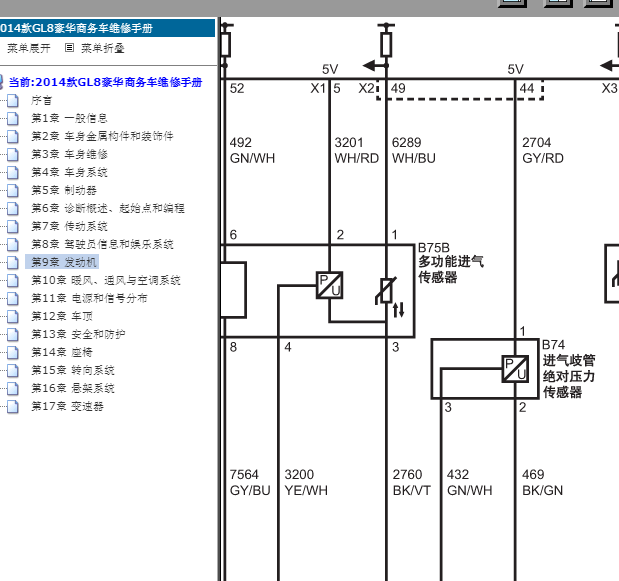Screen dimensions: 619x581
Task: Open 第10章 暖风、通风与空调系统
Action: click(106, 280)
